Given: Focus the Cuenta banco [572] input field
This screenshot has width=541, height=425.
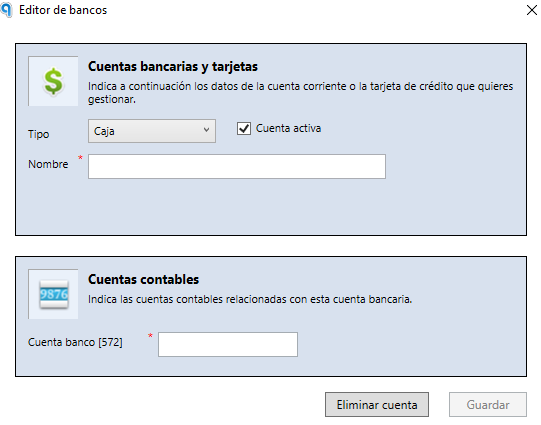Looking at the screenshot, I should point(228,344).
